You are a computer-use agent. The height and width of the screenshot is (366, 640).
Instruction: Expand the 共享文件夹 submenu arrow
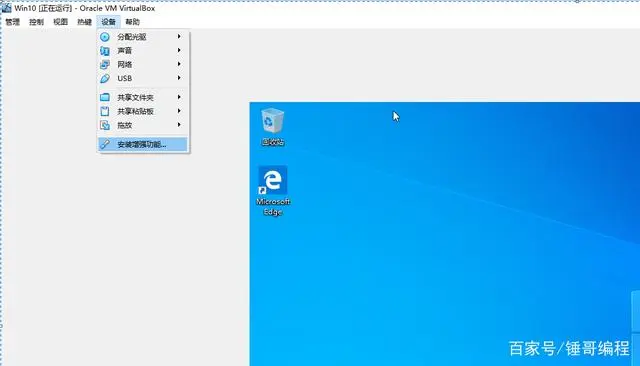(179, 97)
